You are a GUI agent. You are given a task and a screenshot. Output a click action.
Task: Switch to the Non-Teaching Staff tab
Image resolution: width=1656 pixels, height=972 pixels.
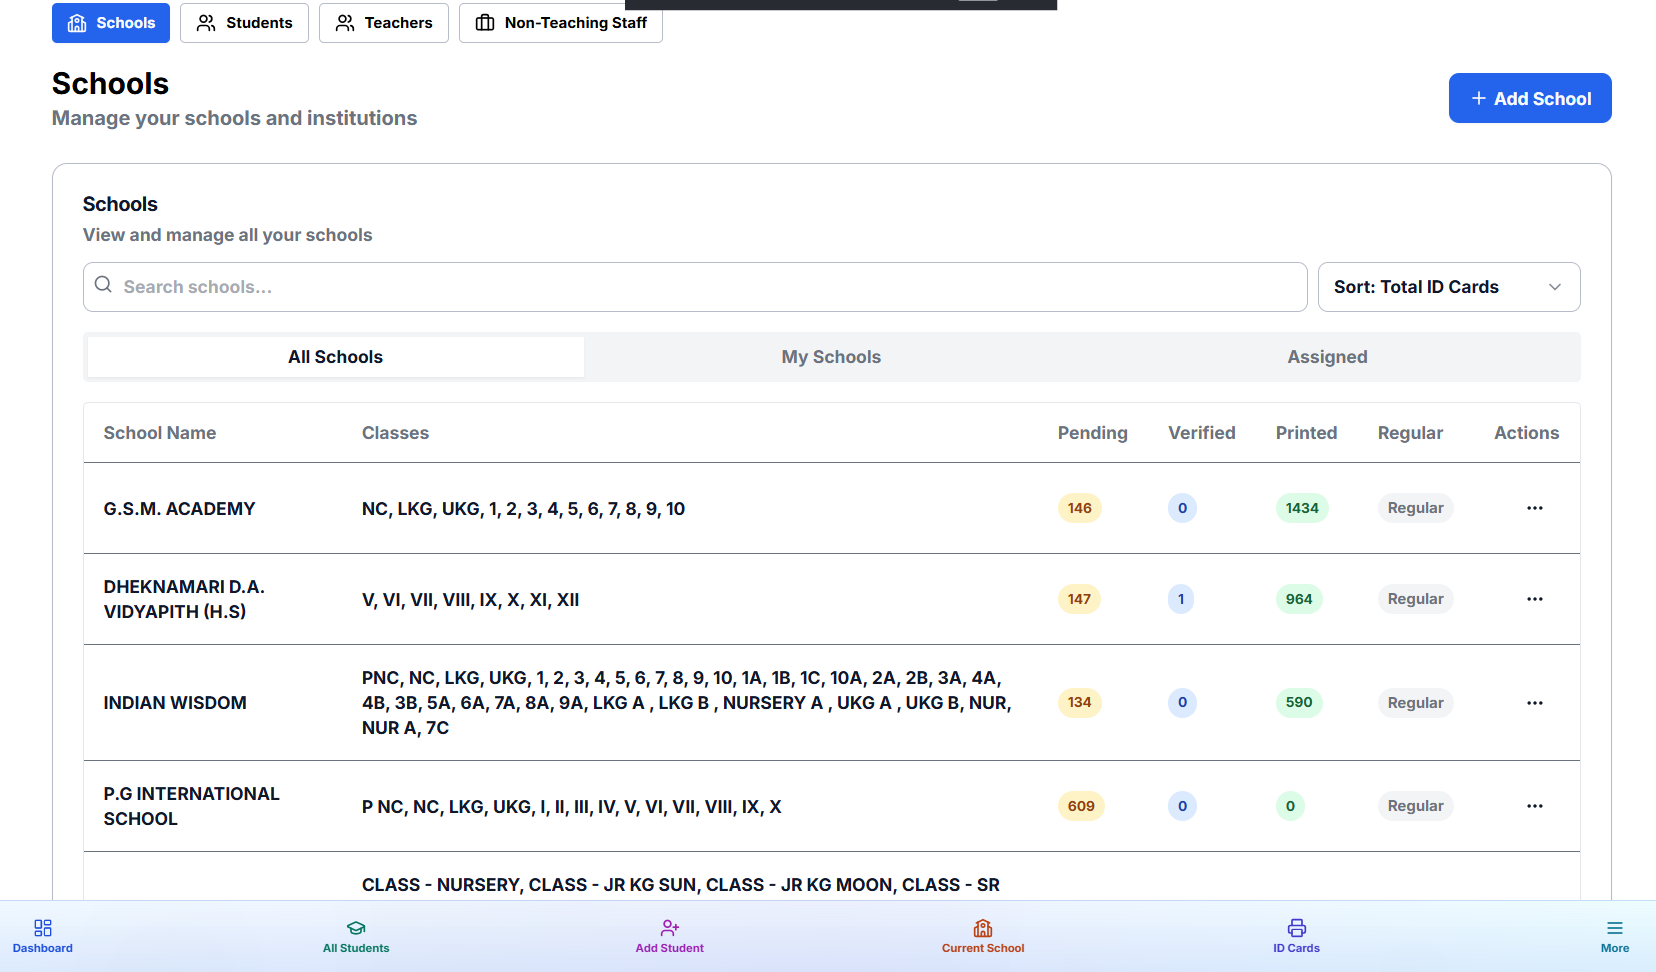[x=561, y=23]
